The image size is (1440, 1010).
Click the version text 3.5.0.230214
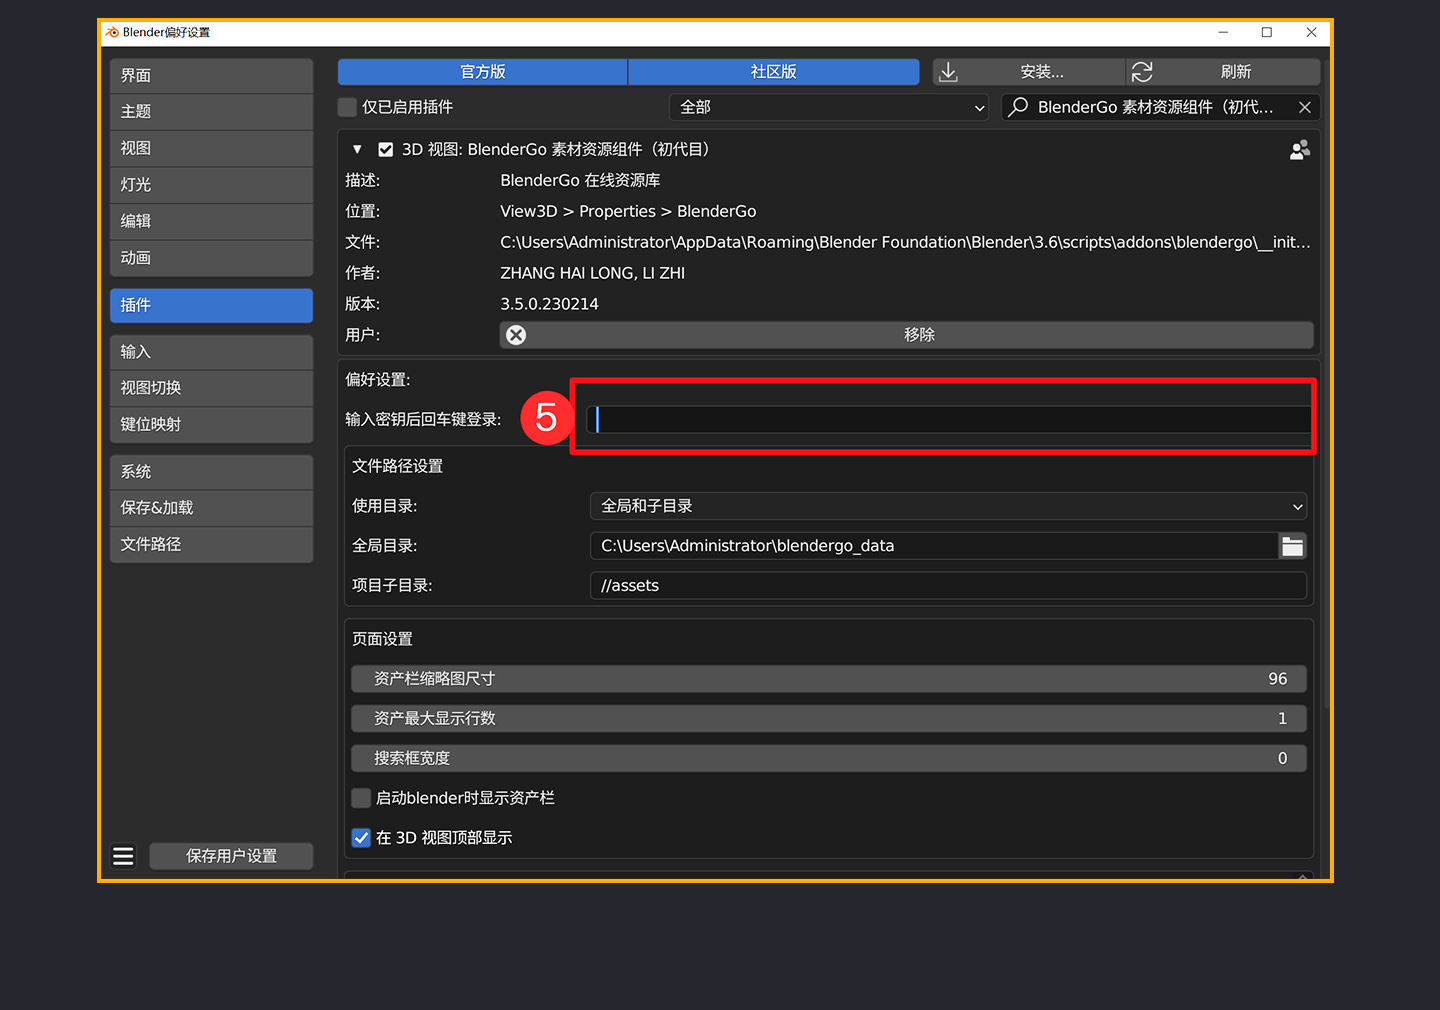click(549, 304)
